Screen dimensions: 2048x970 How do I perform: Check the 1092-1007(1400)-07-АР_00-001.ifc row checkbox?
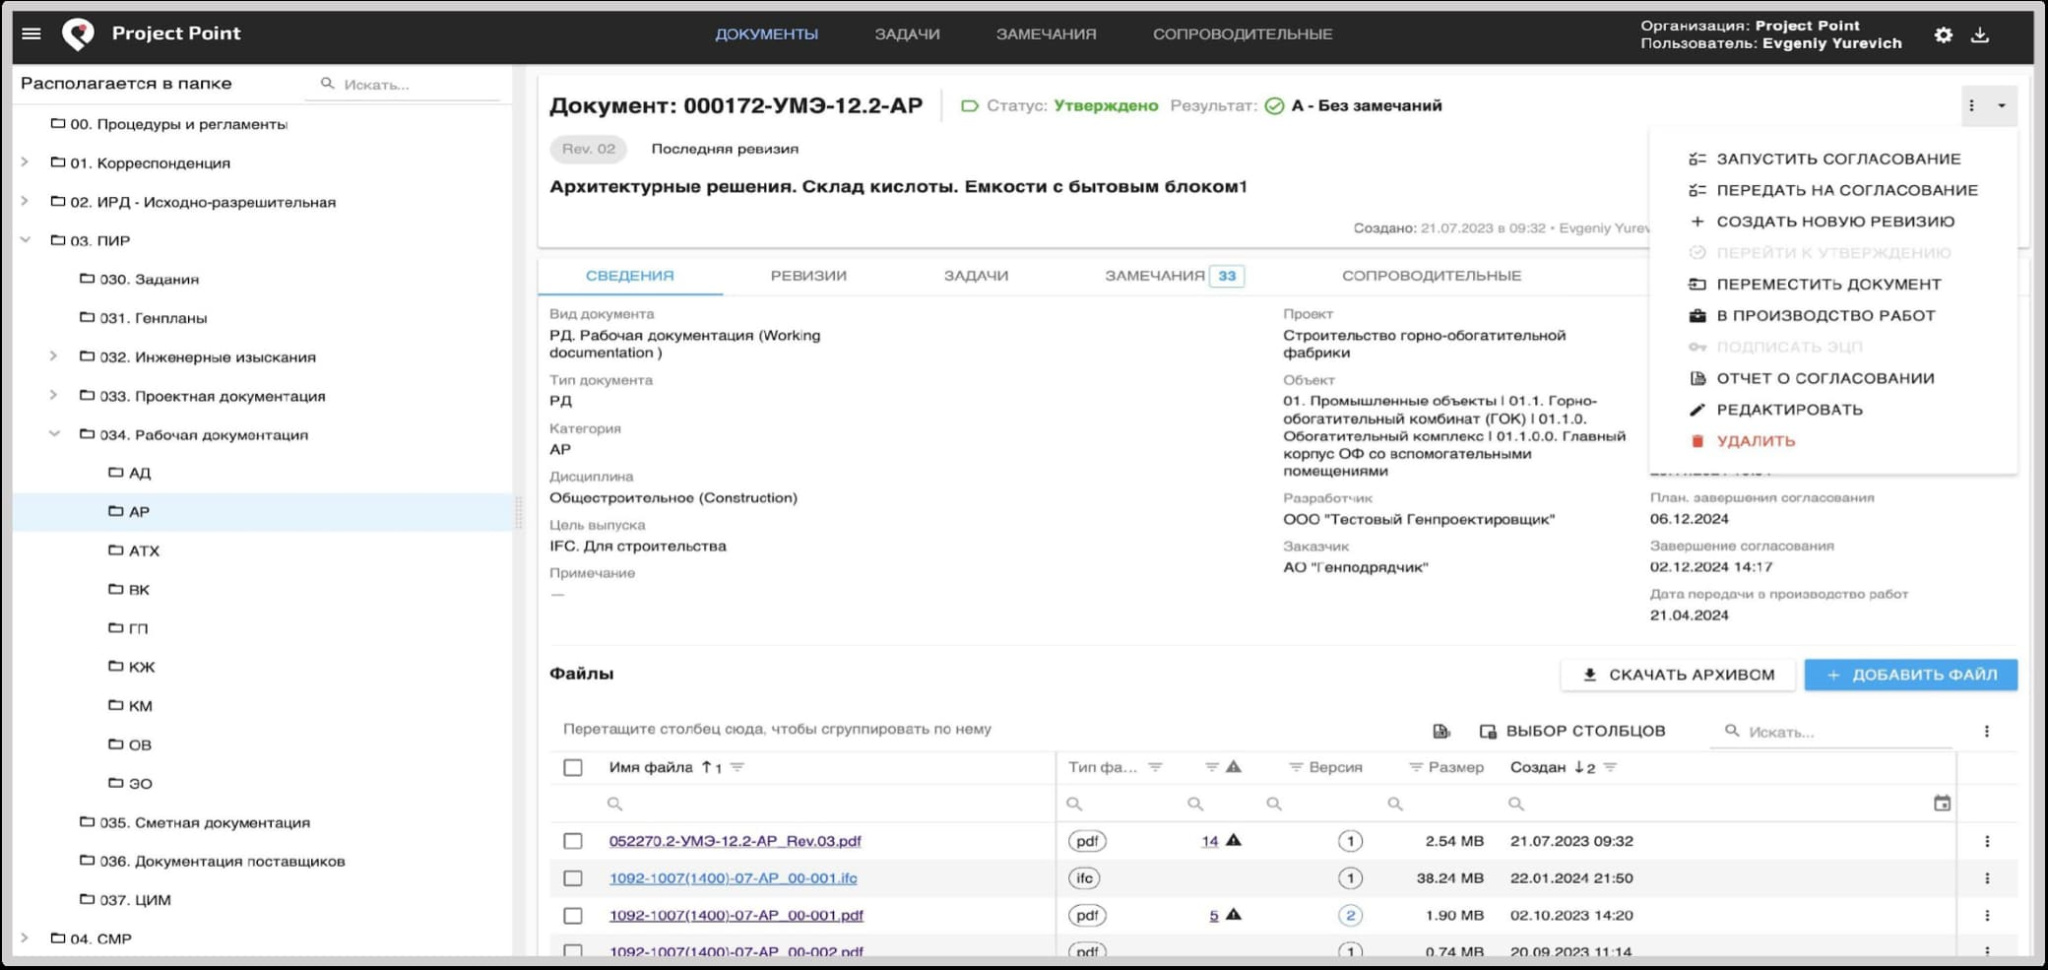(x=572, y=878)
